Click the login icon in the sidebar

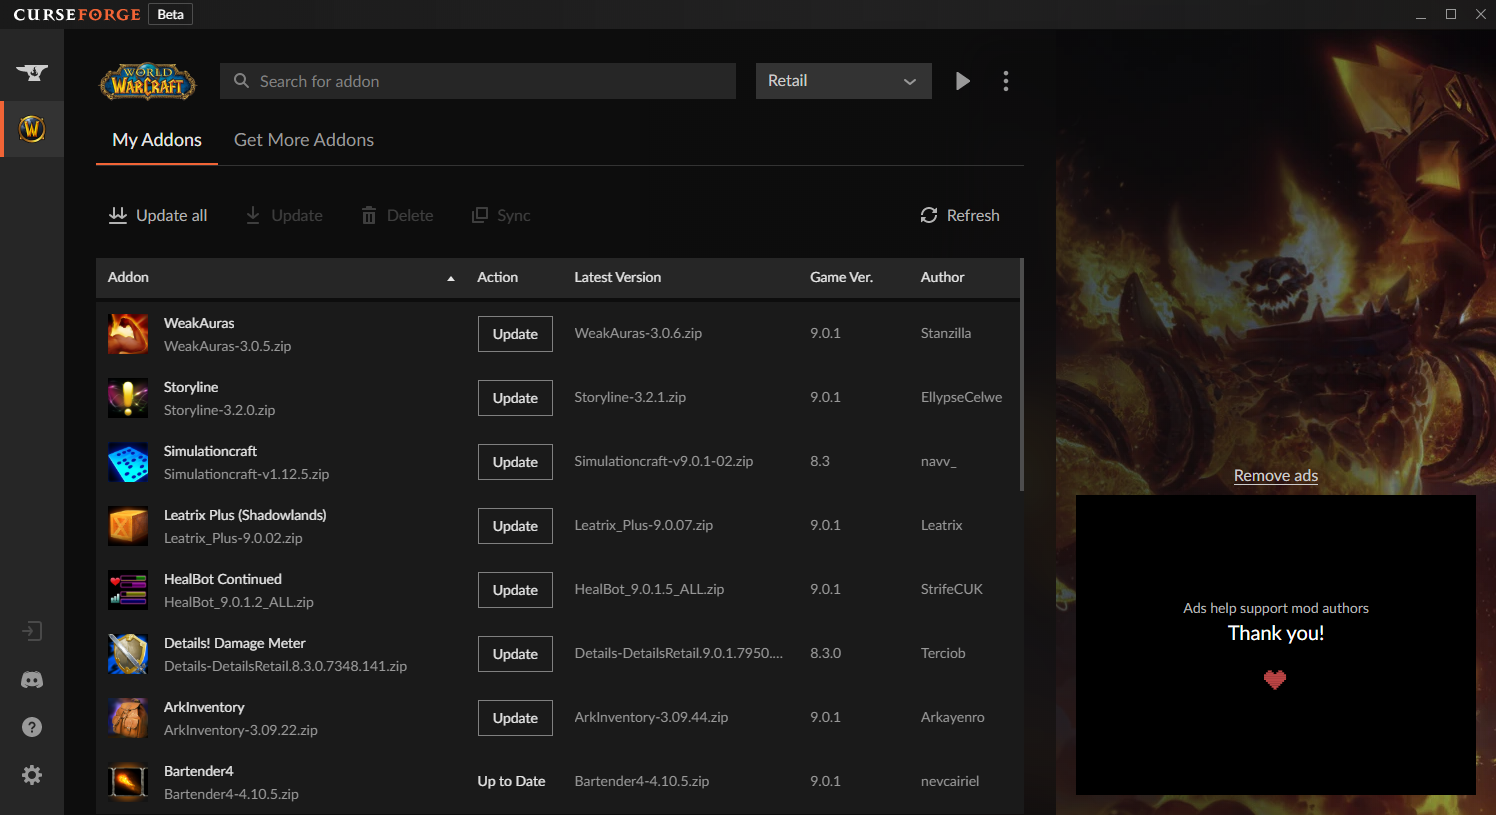(32, 631)
